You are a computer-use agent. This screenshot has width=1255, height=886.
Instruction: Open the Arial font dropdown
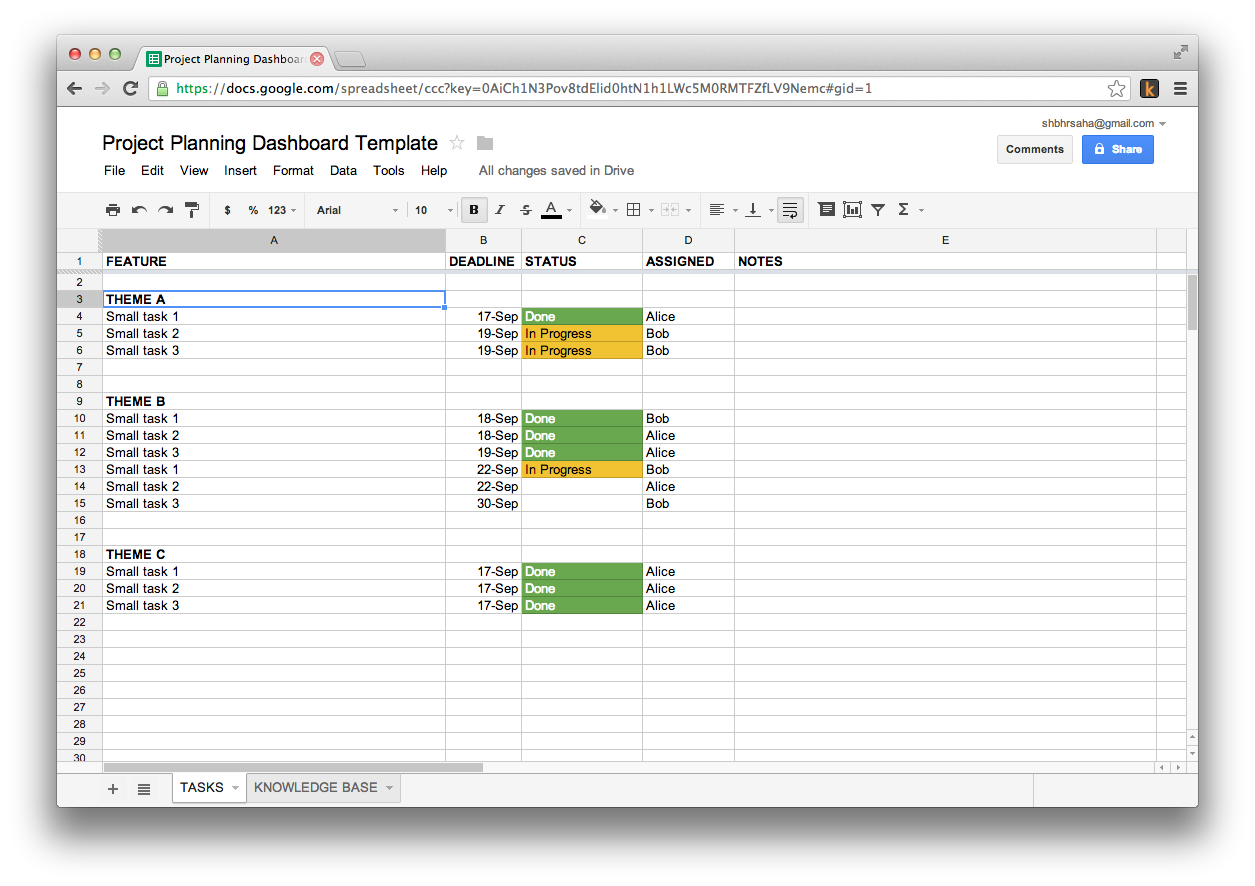click(x=357, y=210)
